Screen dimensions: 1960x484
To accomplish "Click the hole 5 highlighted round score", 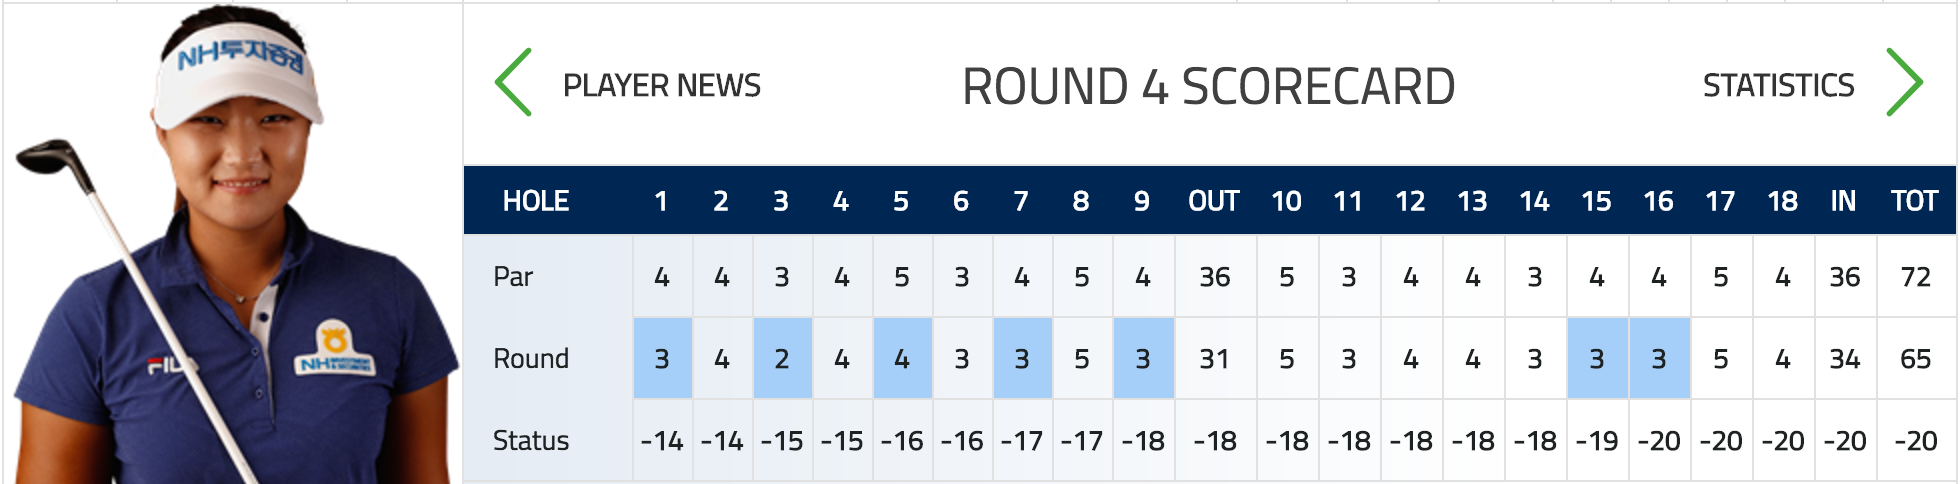I will tap(902, 358).
